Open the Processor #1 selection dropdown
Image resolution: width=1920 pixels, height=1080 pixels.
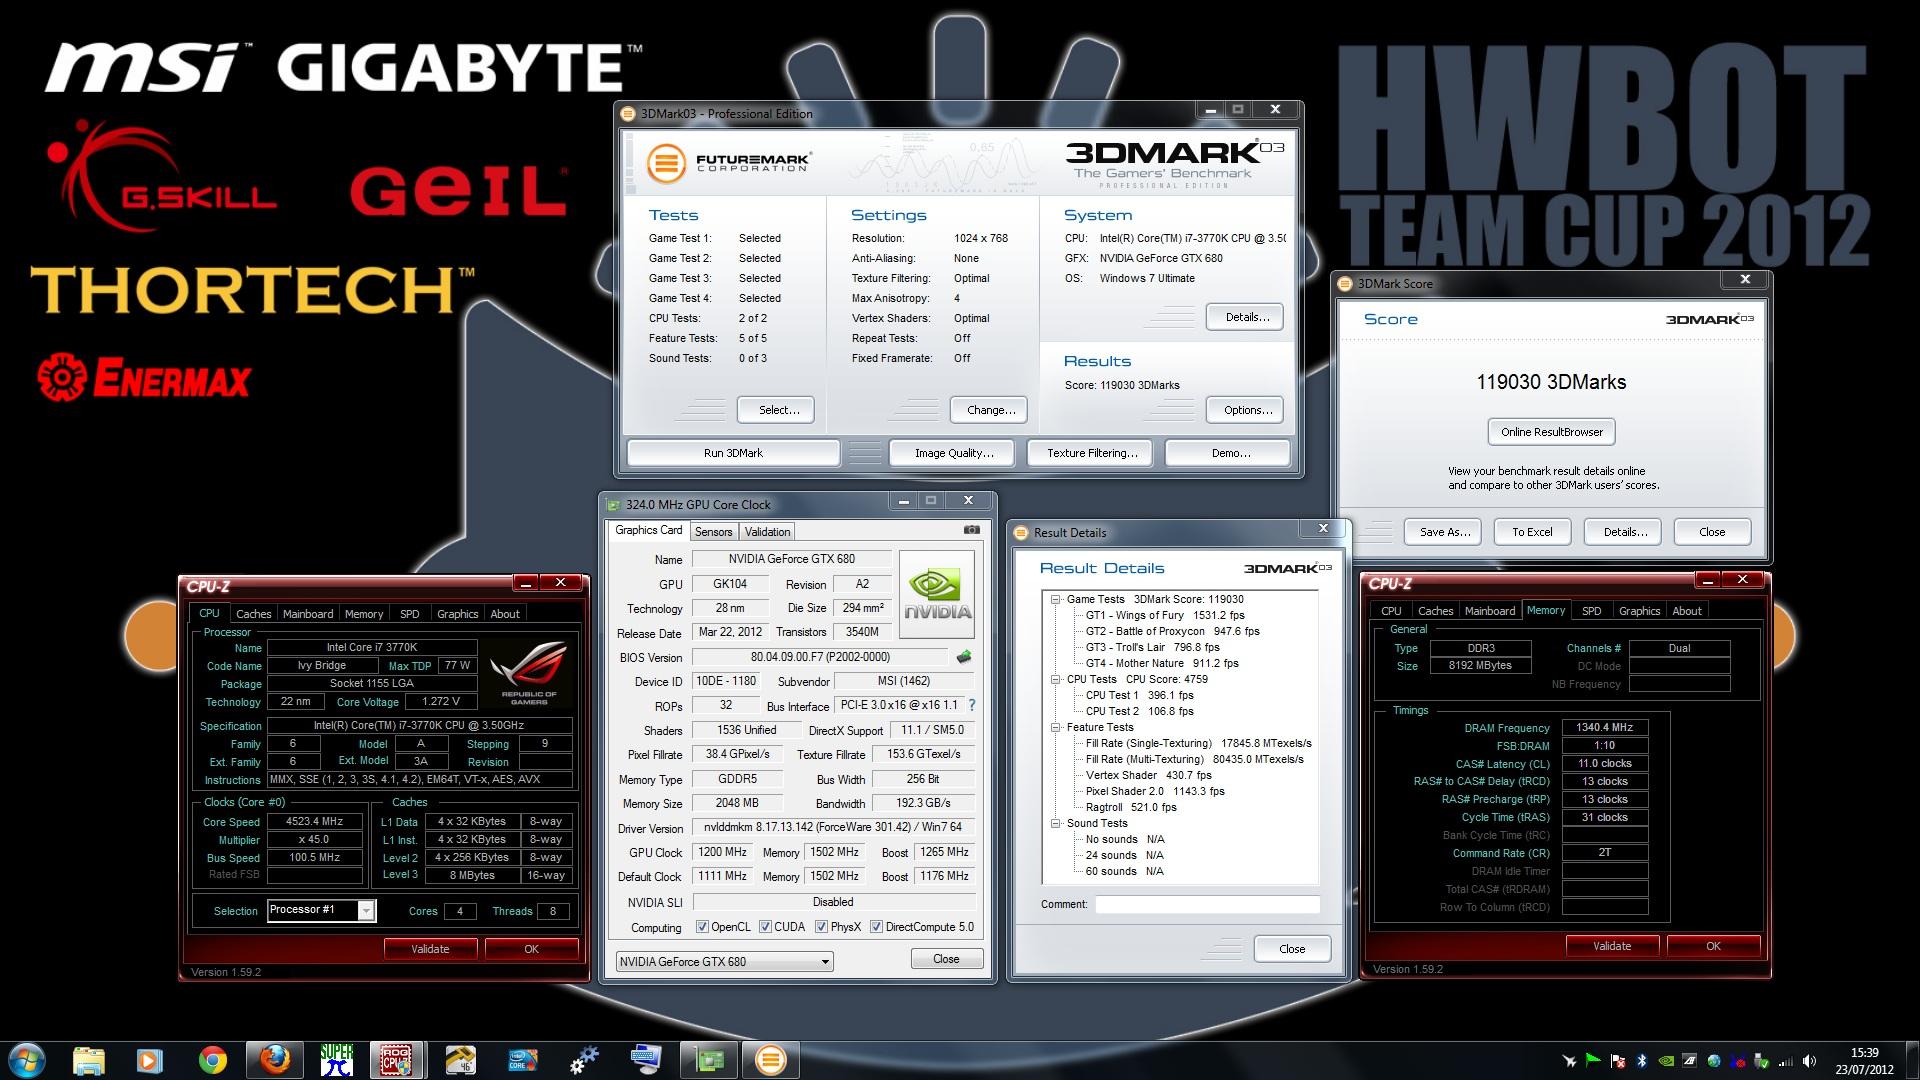tap(321, 910)
